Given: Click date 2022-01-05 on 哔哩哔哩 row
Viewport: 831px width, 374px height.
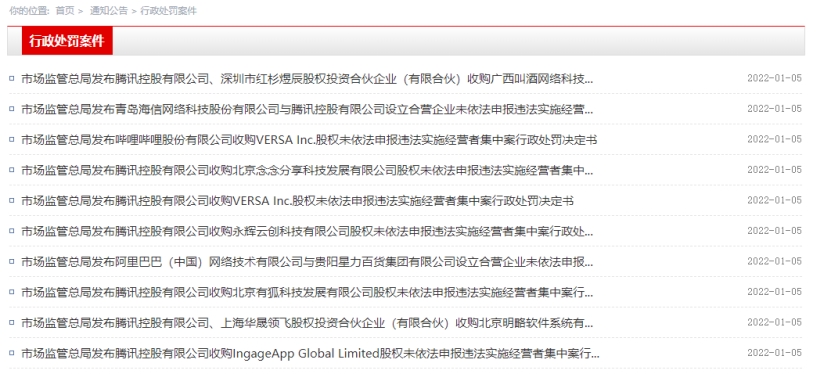Looking at the screenshot, I should [x=774, y=139].
